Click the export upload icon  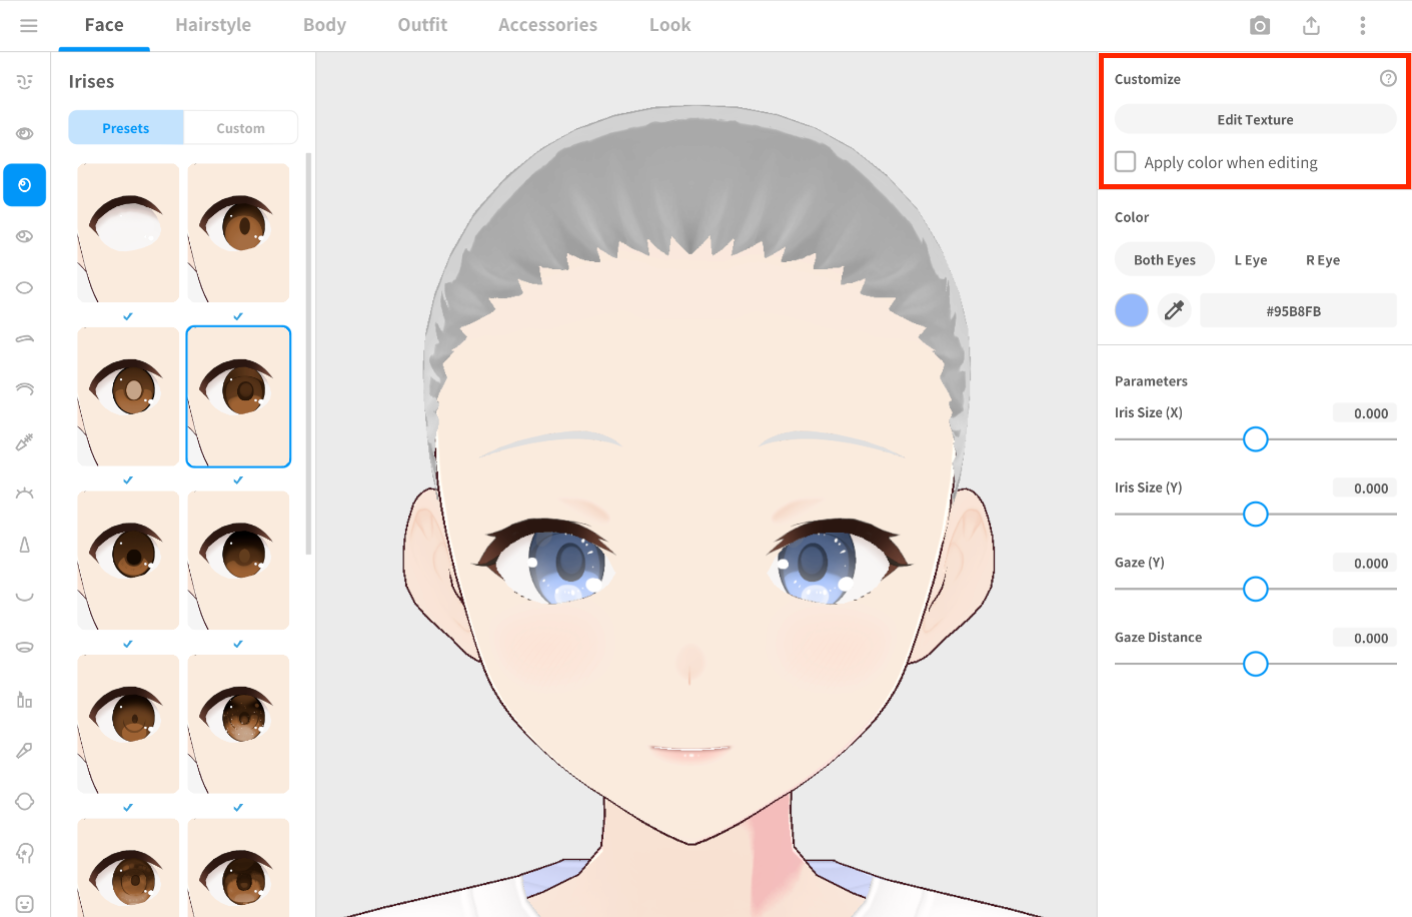click(1311, 26)
